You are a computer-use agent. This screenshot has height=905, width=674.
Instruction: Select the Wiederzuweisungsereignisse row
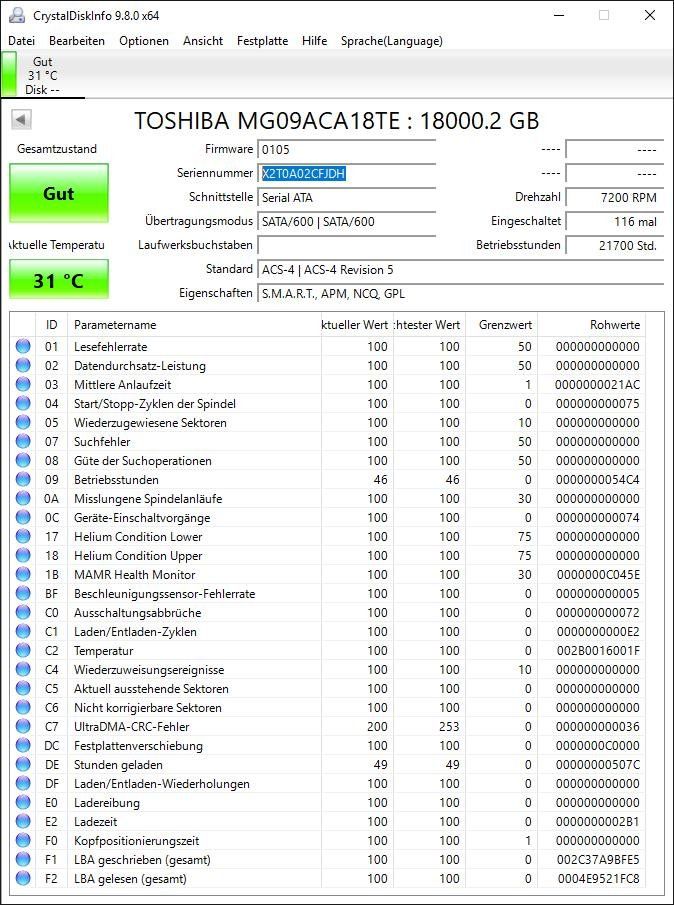click(x=328, y=670)
